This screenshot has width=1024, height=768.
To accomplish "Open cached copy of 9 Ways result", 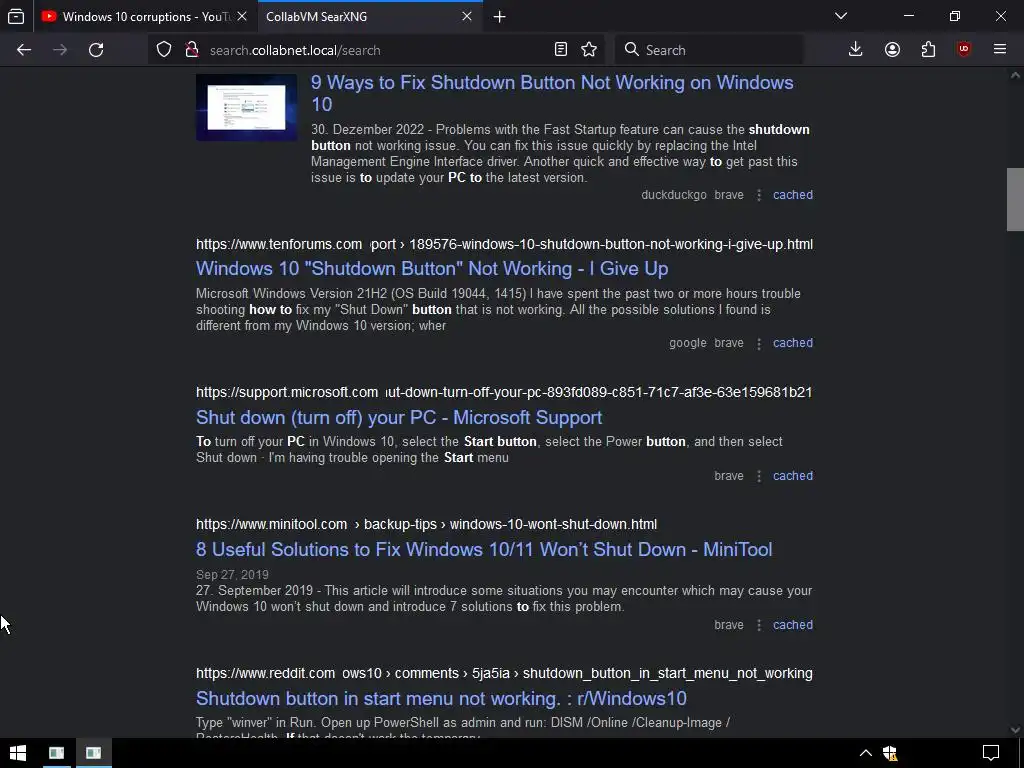I will 793,195.
